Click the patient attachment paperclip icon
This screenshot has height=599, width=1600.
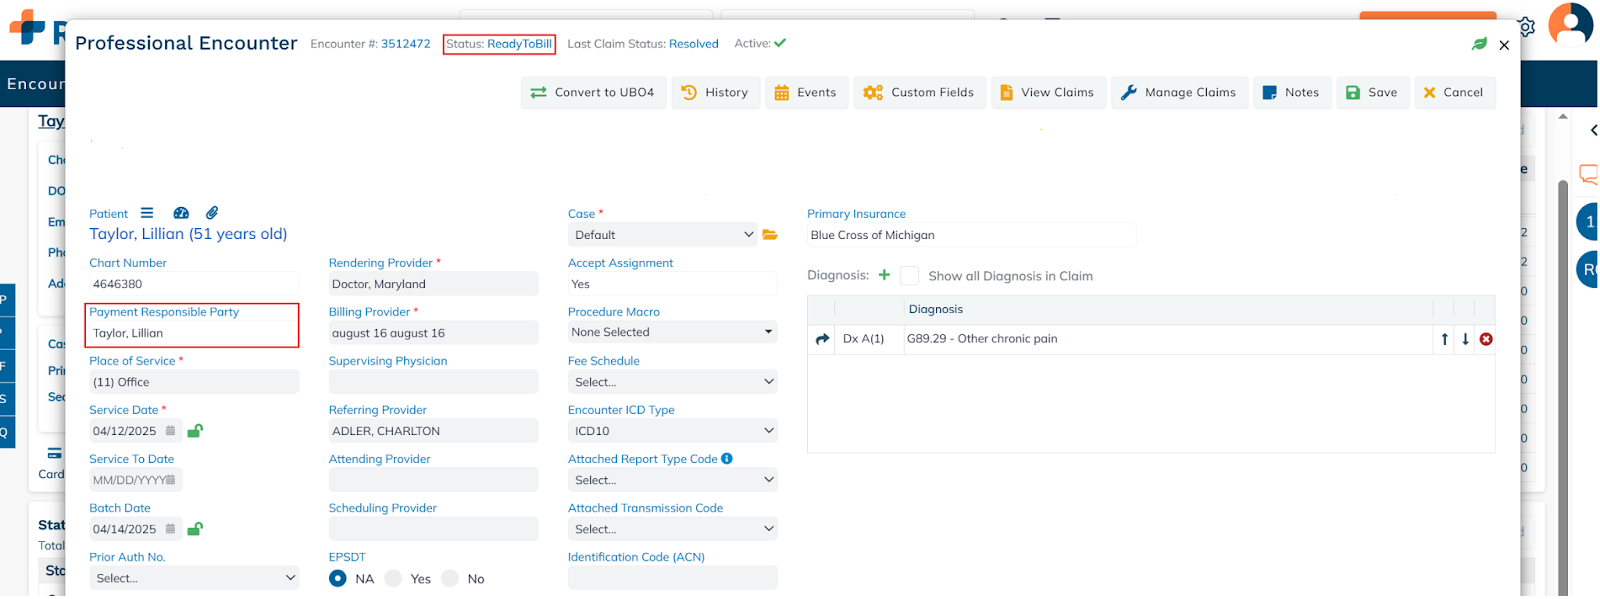pos(212,213)
